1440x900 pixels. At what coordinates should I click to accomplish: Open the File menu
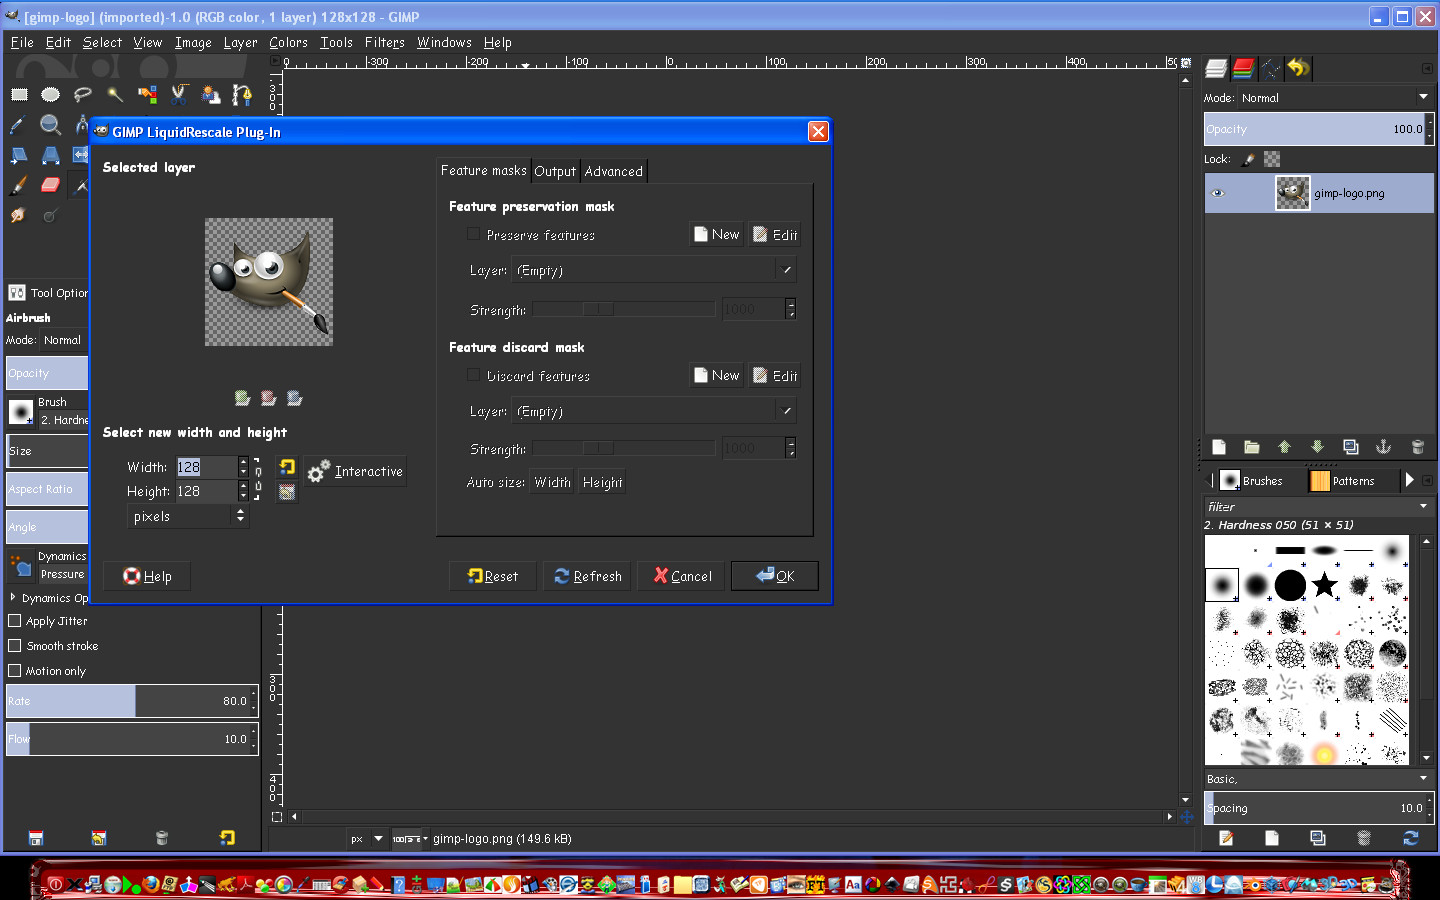(x=22, y=43)
